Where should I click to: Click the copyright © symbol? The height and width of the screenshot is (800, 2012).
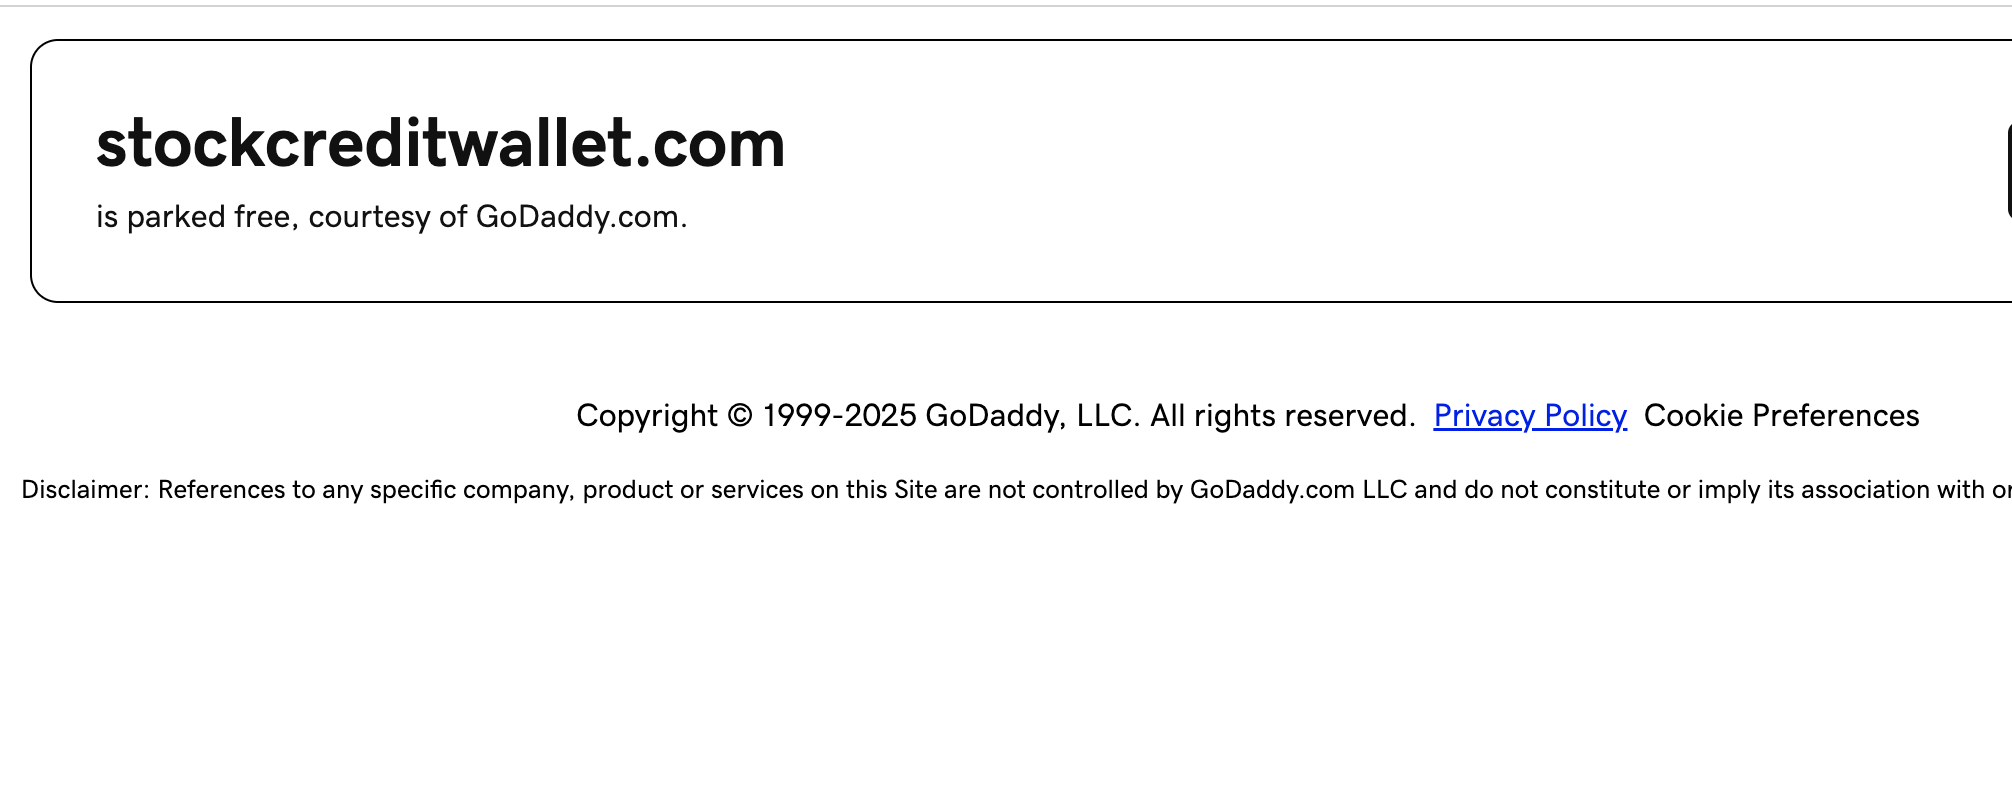[x=740, y=416]
